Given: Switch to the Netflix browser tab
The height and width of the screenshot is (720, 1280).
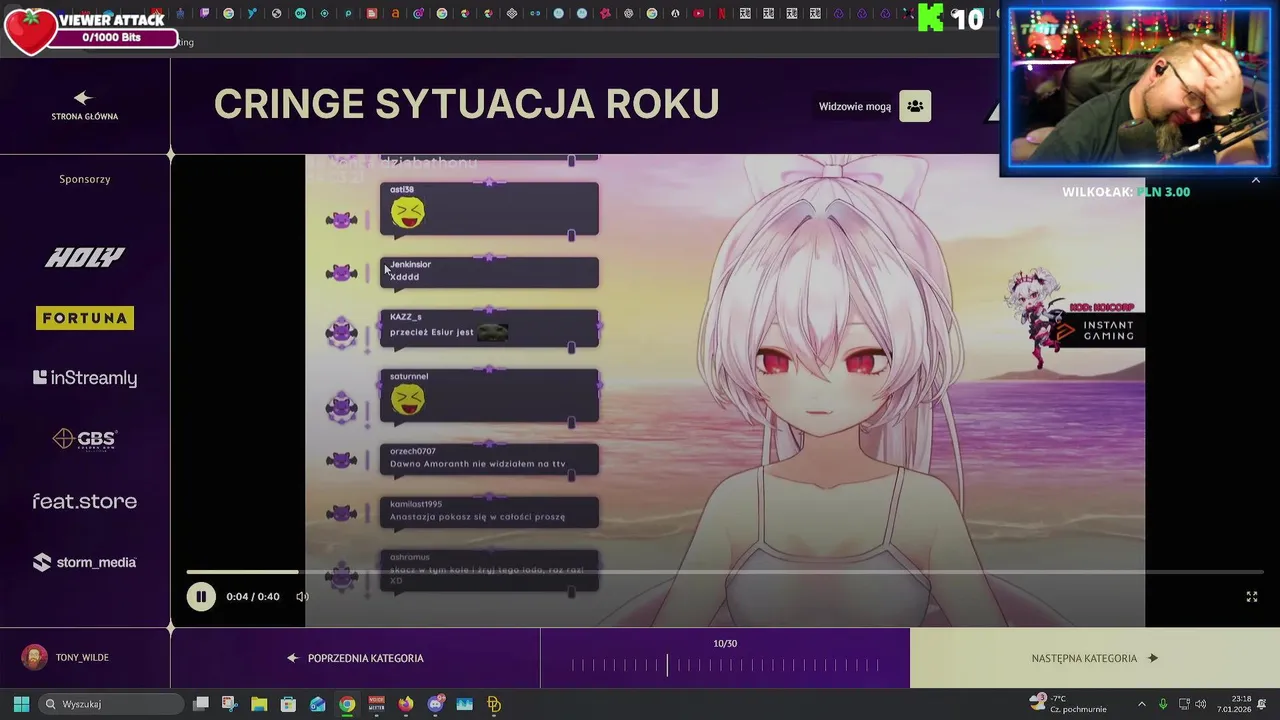Looking at the screenshot, I should click(x=721, y=14).
